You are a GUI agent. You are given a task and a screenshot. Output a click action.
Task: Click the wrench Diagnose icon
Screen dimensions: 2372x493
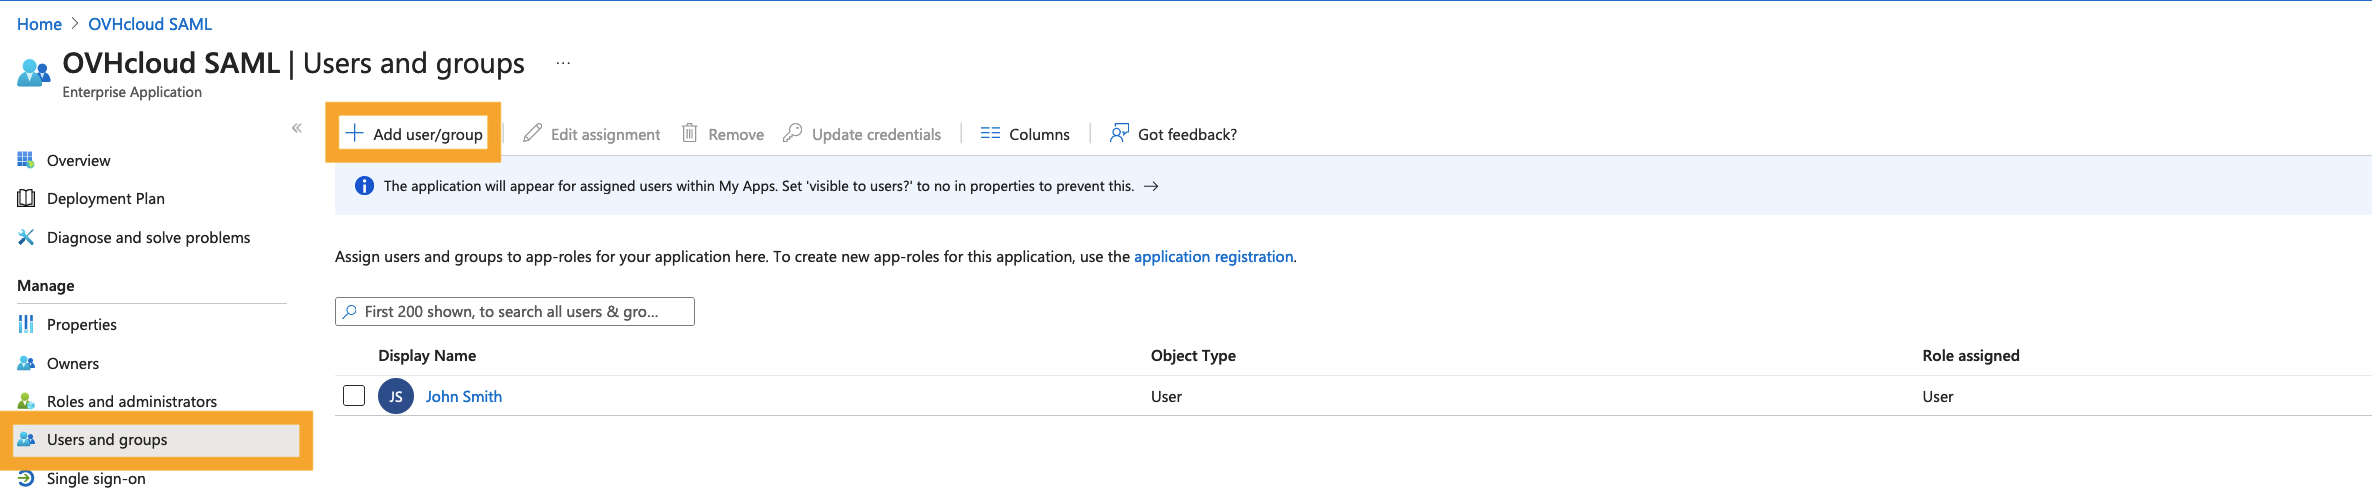tap(26, 237)
